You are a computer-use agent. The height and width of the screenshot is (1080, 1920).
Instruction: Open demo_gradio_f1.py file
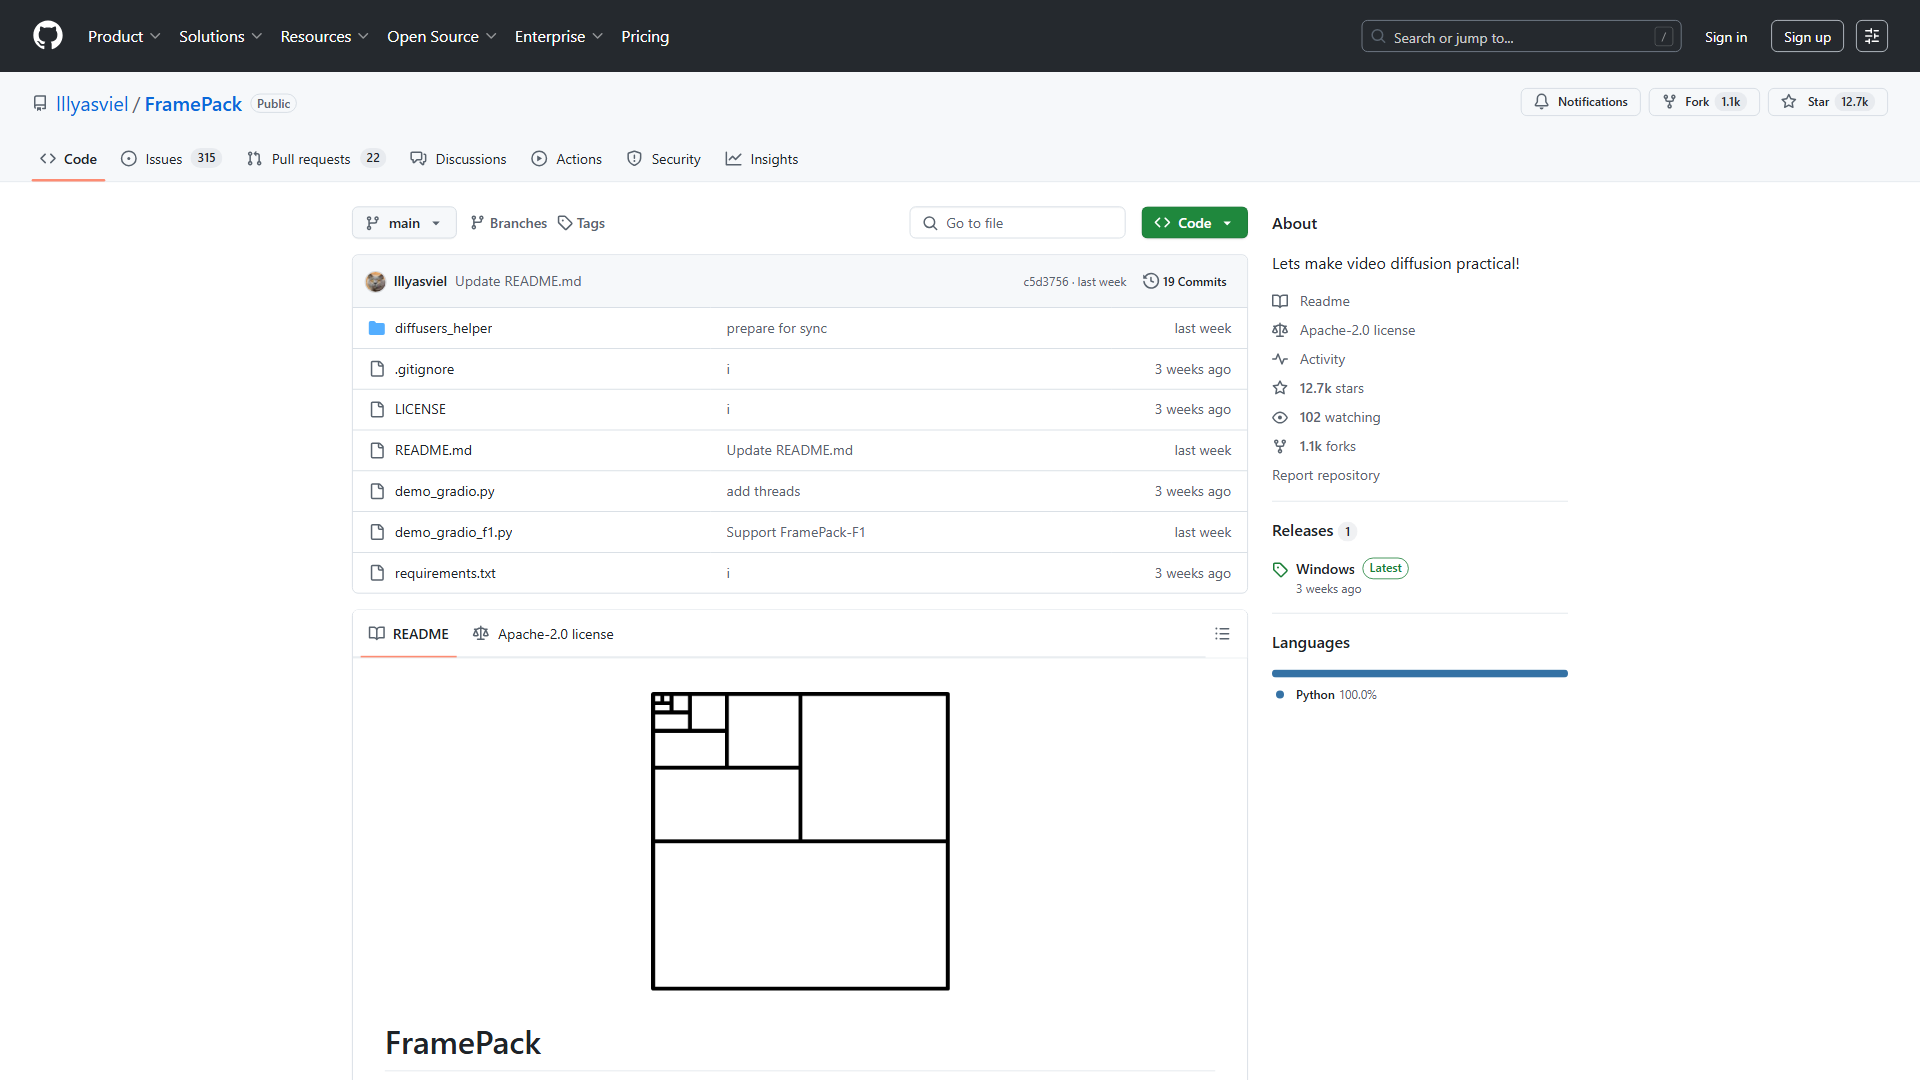(453, 532)
